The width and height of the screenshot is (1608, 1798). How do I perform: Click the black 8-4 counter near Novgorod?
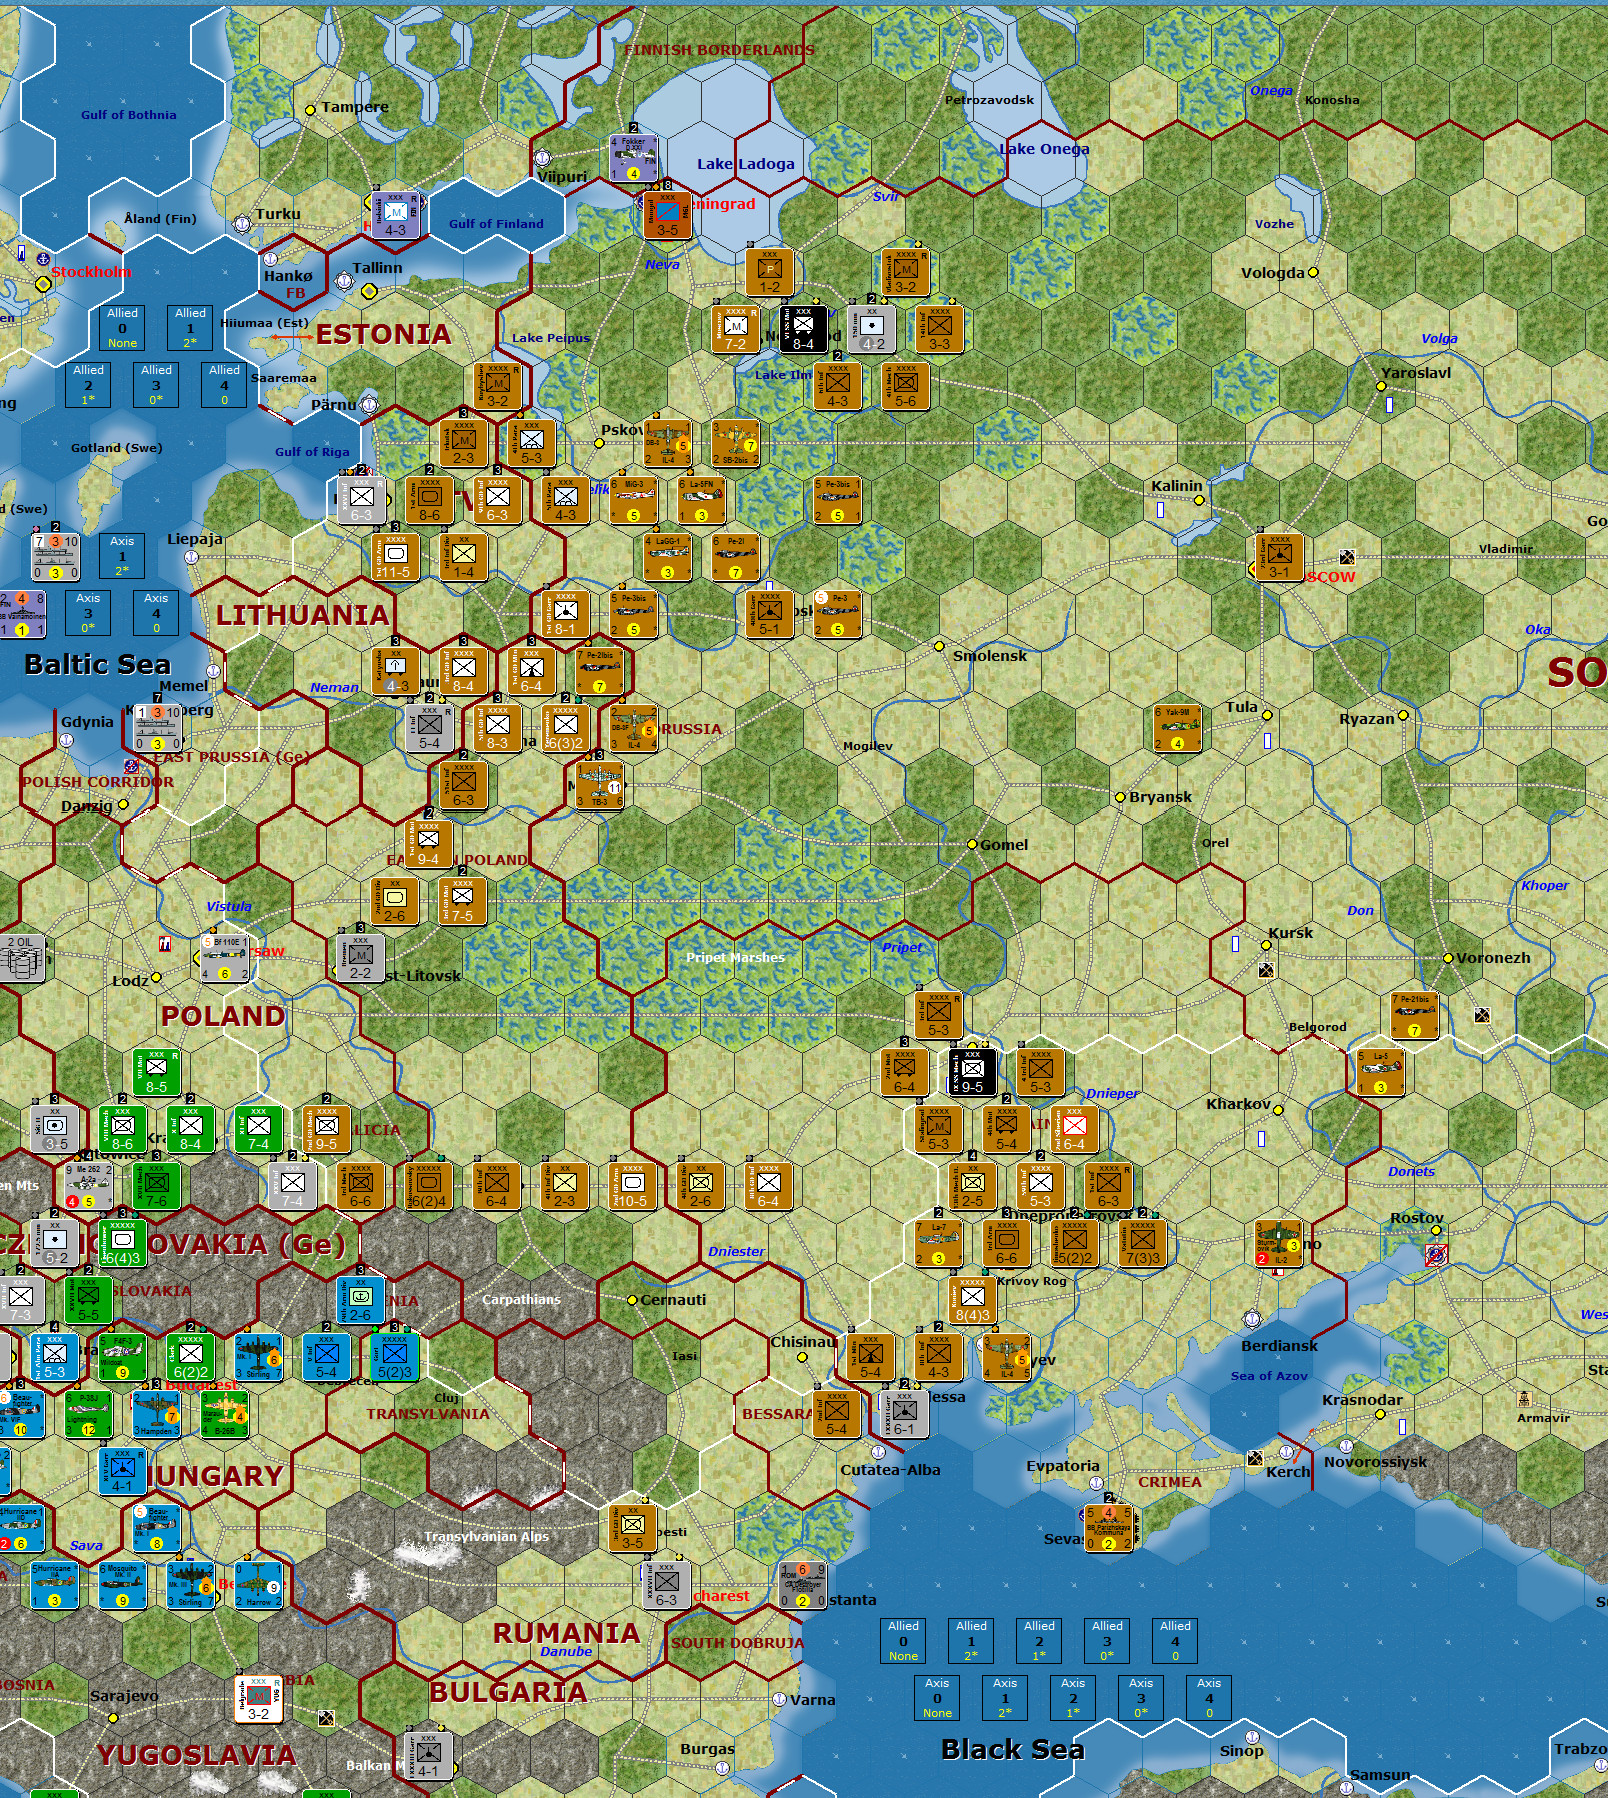[x=803, y=329]
